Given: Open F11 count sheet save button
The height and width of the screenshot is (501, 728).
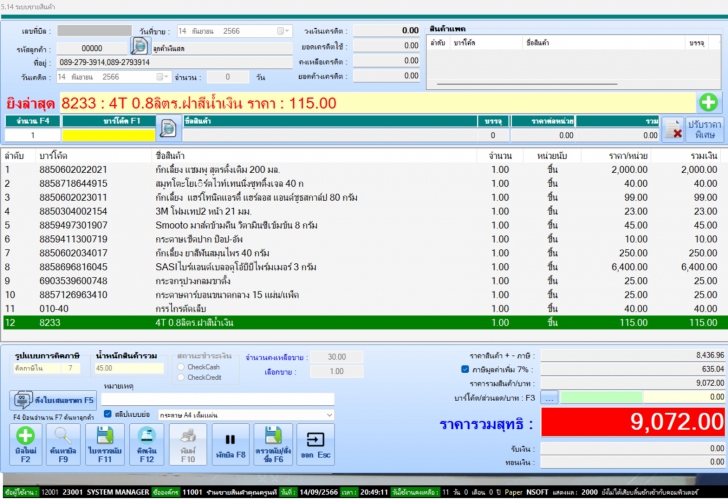Looking at the screenshot, I should tap(105, 445).
